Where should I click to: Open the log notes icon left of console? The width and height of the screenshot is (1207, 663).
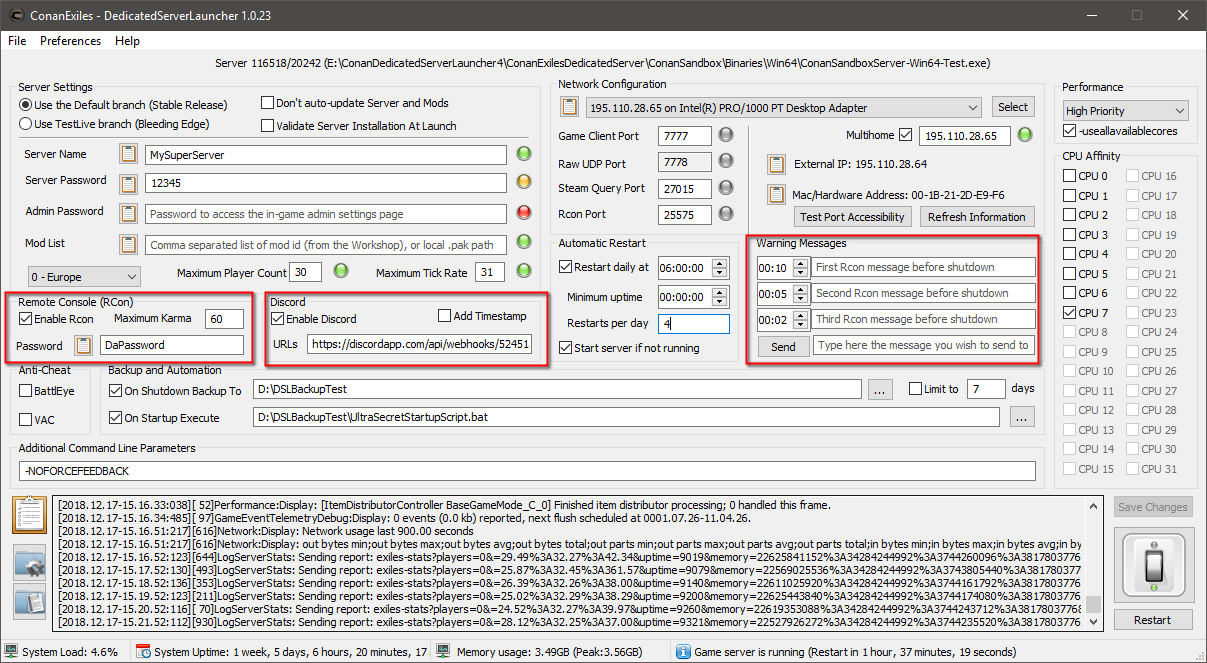pos(29,515)
